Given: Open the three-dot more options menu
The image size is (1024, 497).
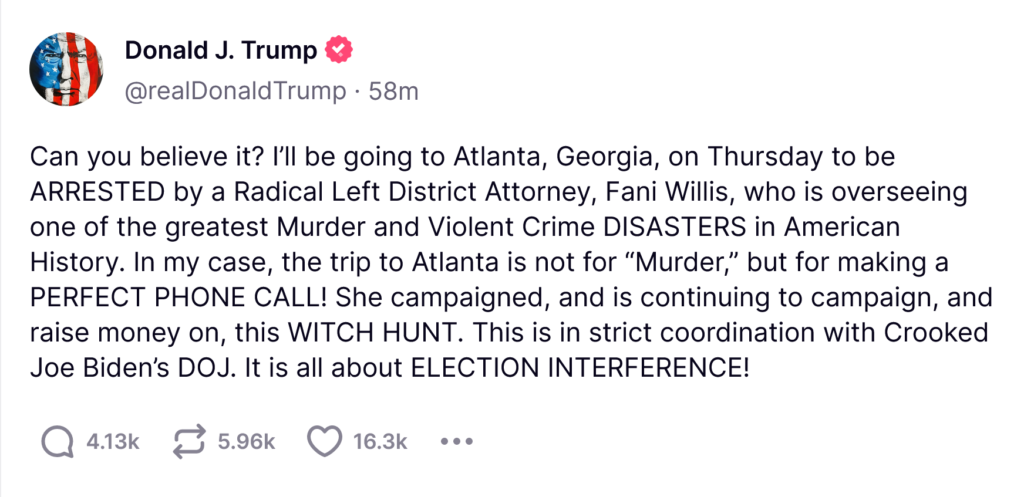Looking at the screenshot, I should tap(456, 442).
